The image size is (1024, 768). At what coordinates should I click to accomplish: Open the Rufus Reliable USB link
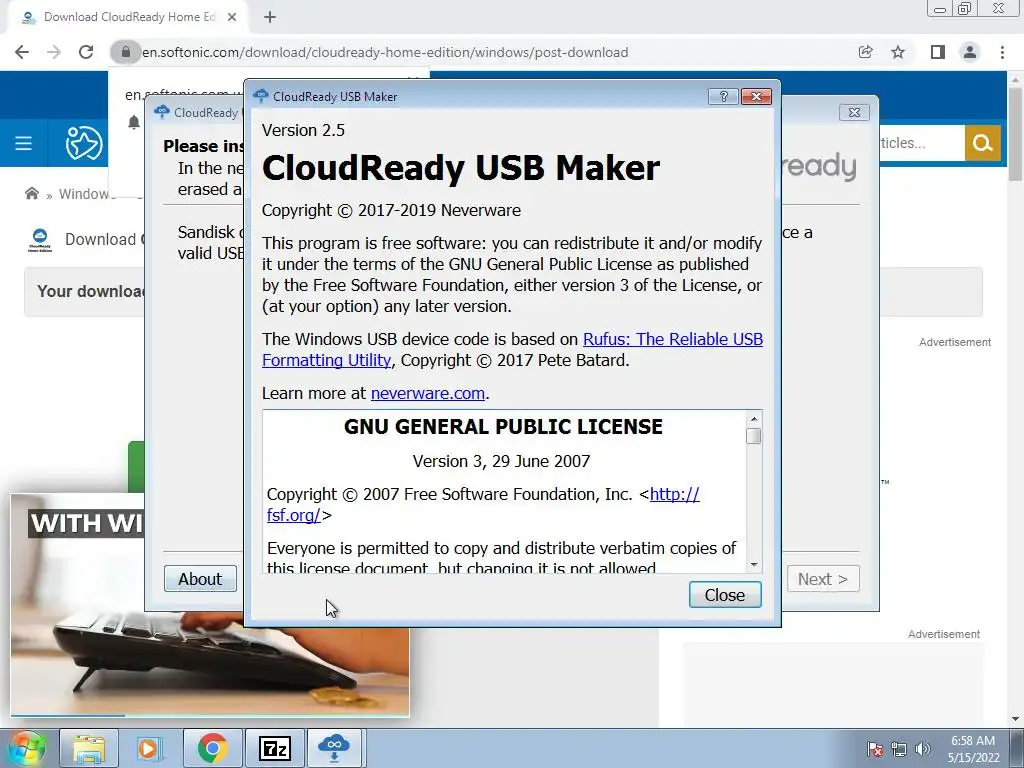click(x=673, y=340)
